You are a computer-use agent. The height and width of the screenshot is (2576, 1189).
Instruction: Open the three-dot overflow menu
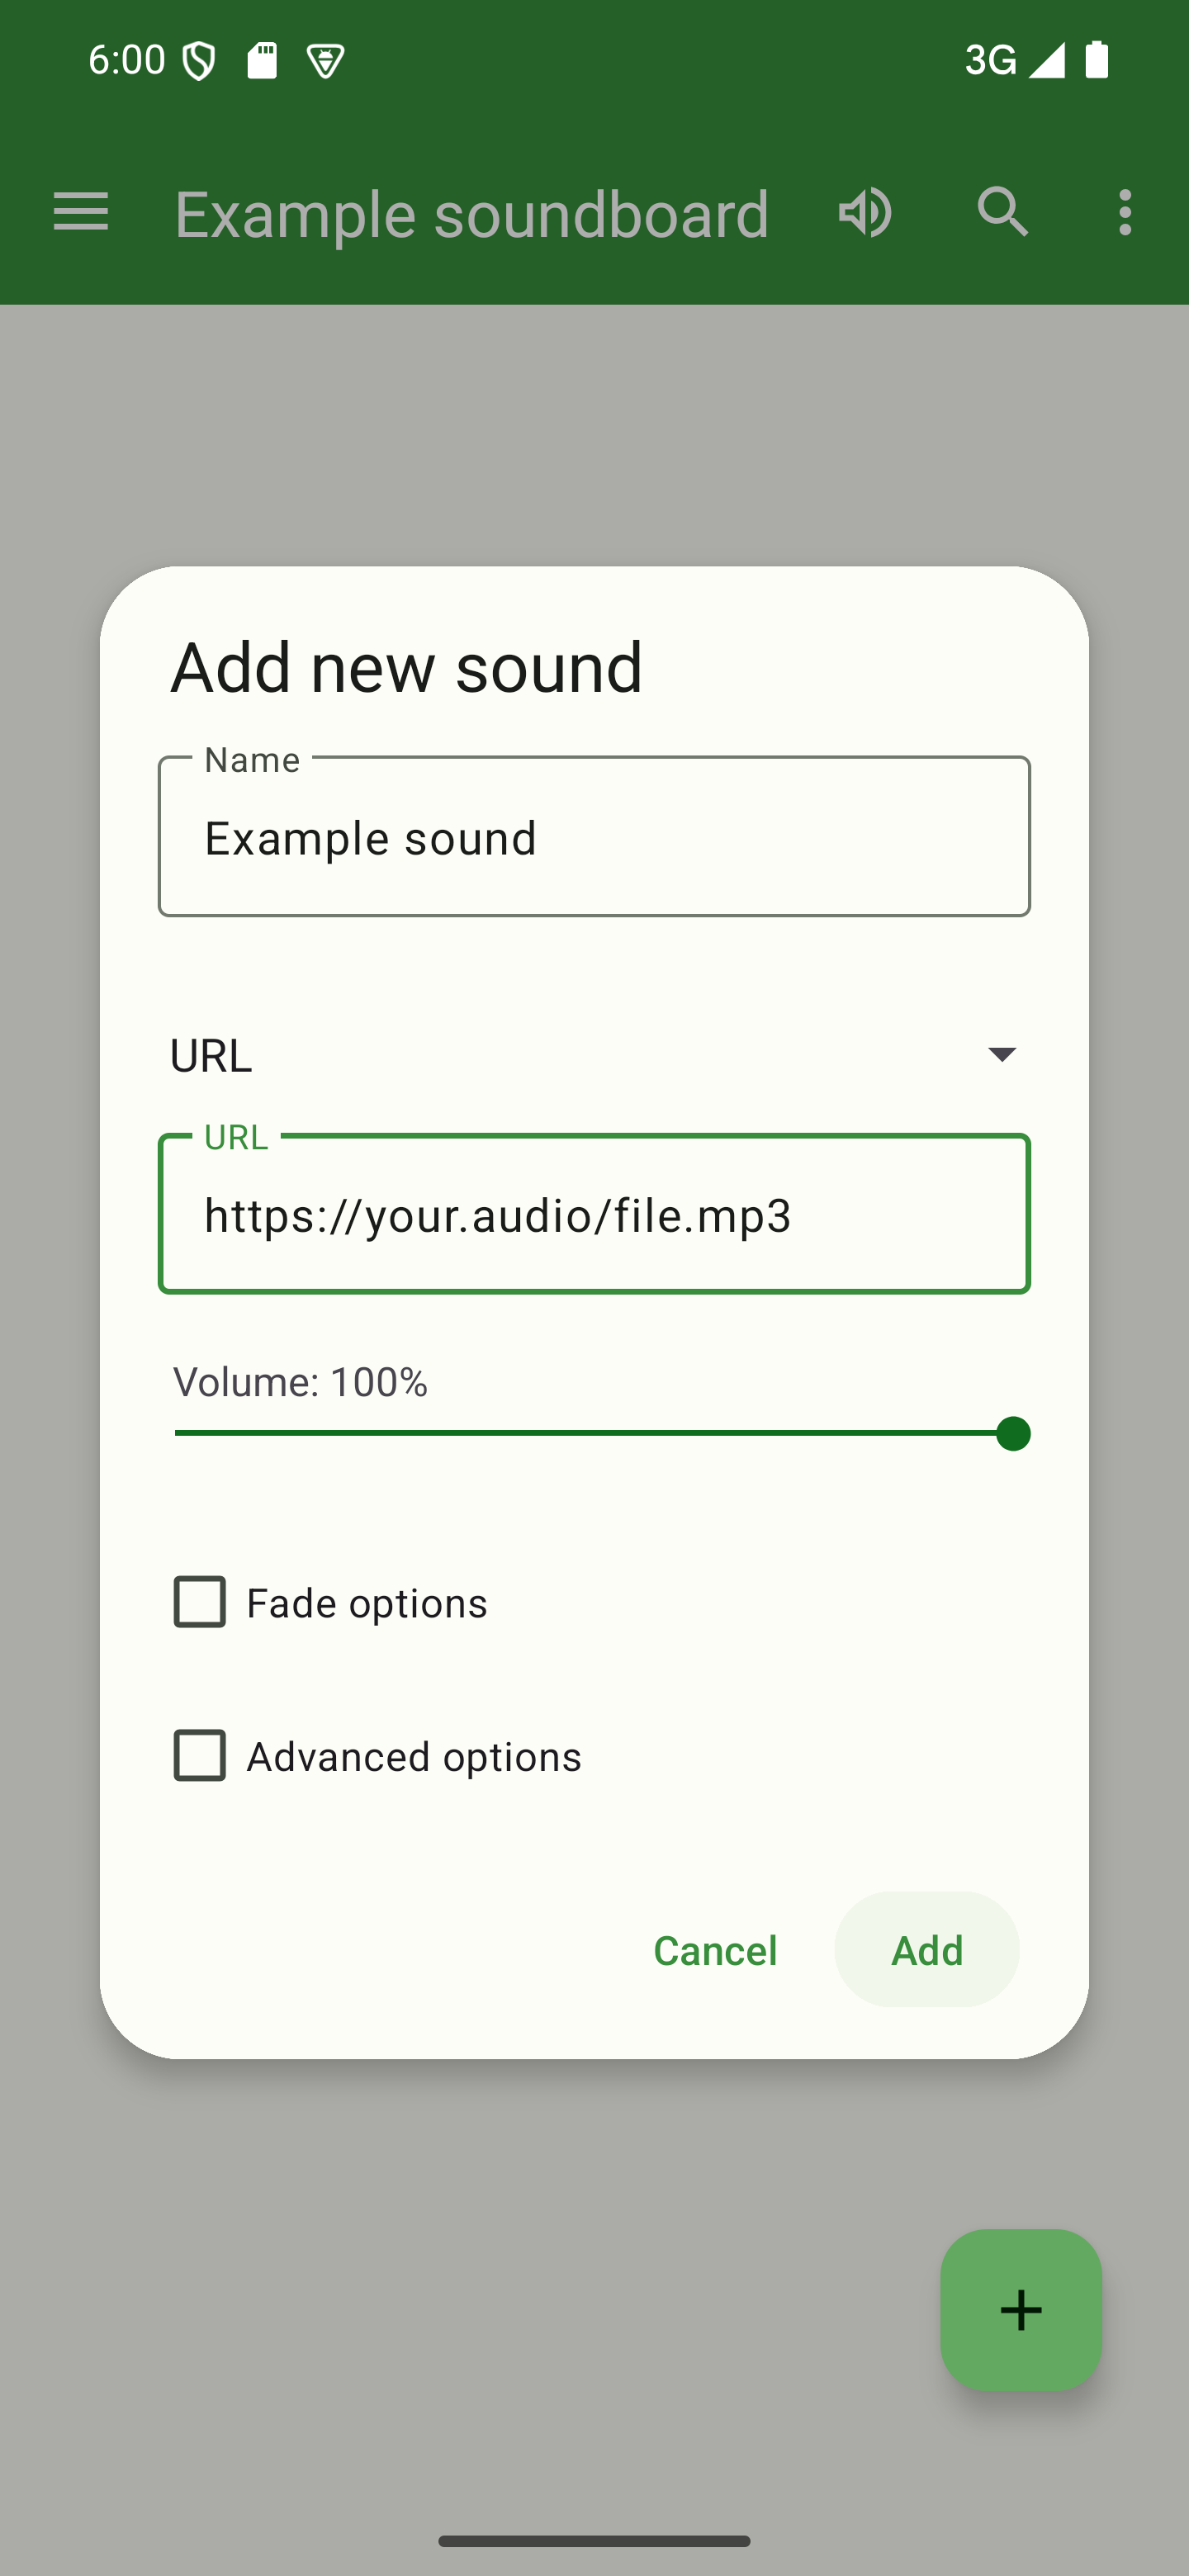click(x=1125, y=212)
